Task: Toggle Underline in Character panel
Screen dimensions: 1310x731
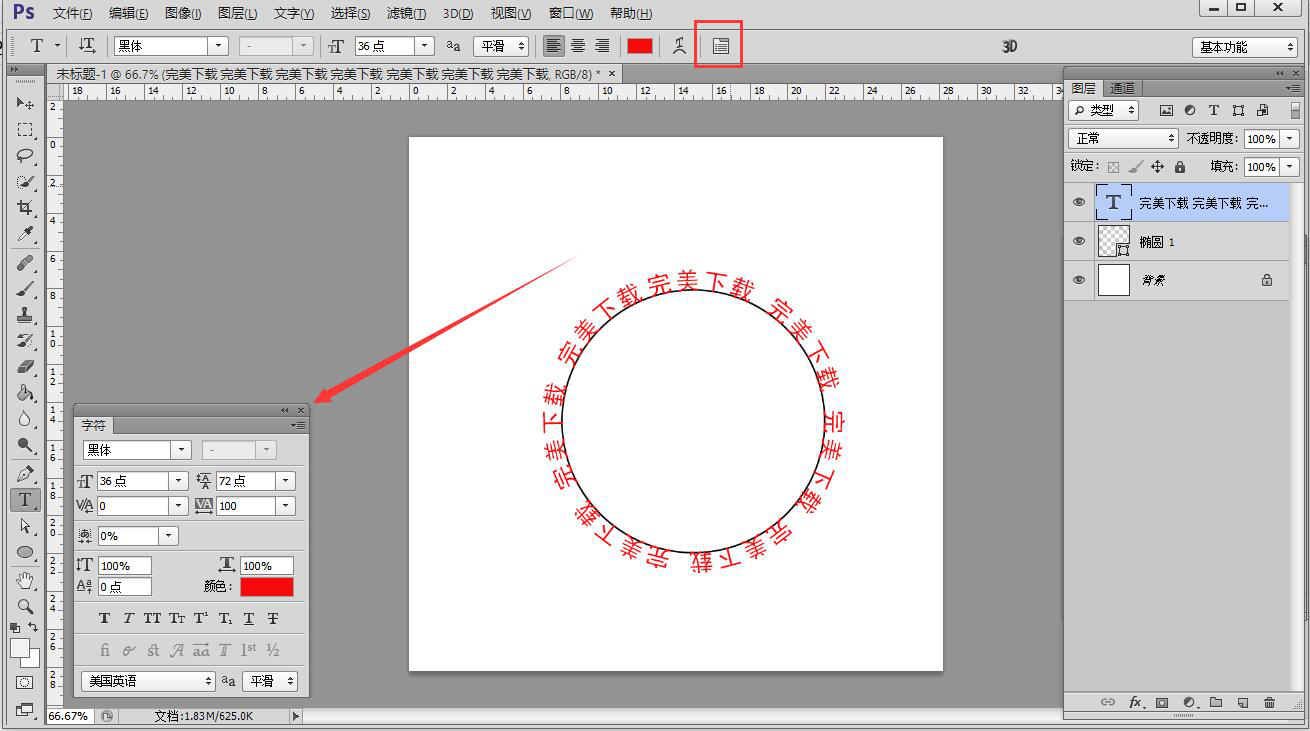Action: pos(249,619)
